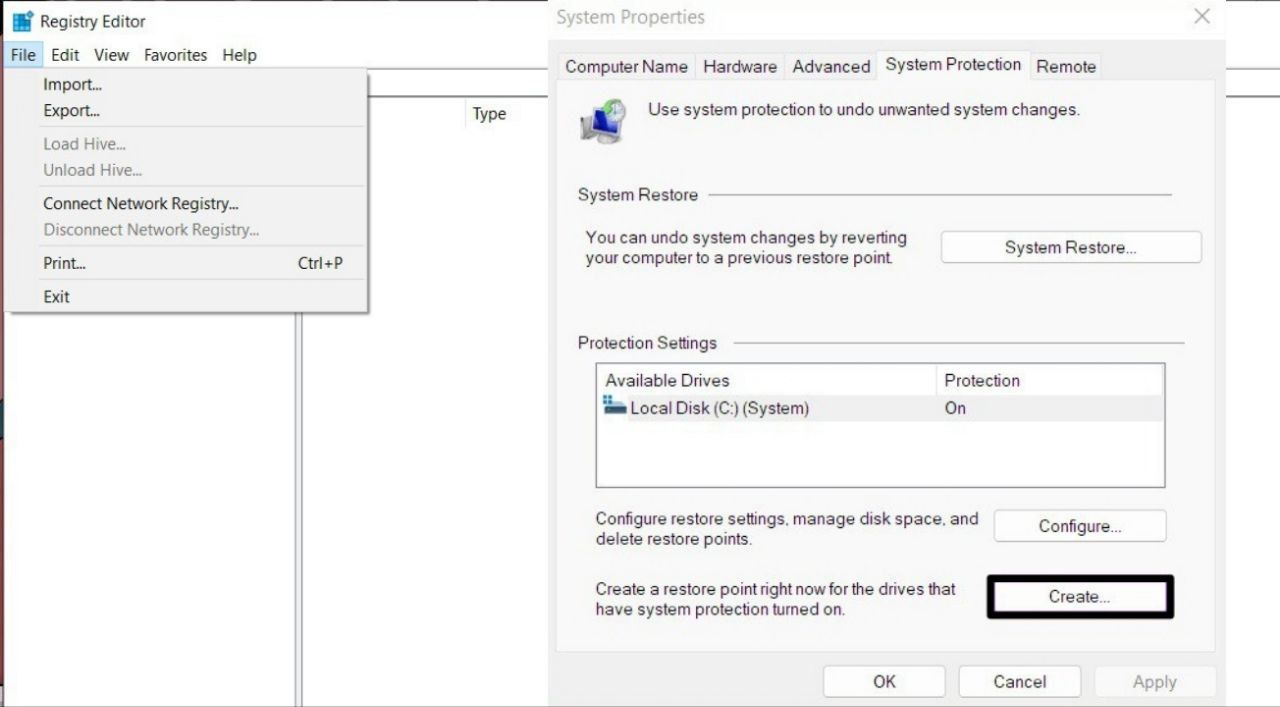Screen dimensions: 1280x707
Task: Close the System Properties dialog
Action: [x=1202, y=17]
